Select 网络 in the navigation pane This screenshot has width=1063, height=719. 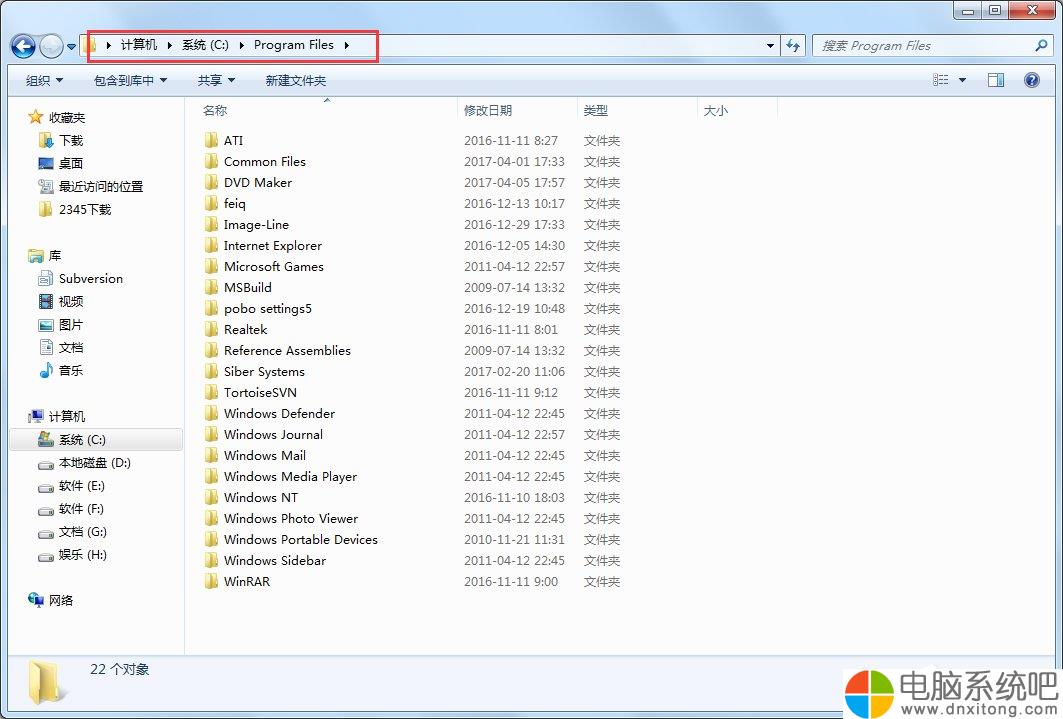pos(60,600)
